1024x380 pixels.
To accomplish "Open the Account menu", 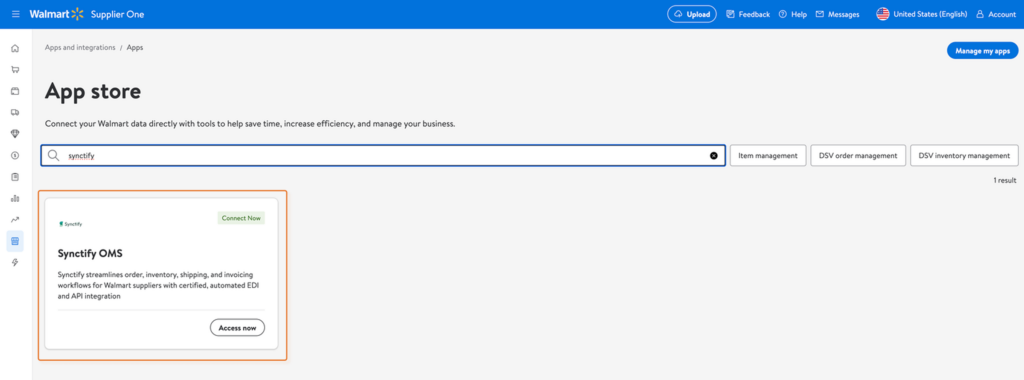I will [996, 14].
